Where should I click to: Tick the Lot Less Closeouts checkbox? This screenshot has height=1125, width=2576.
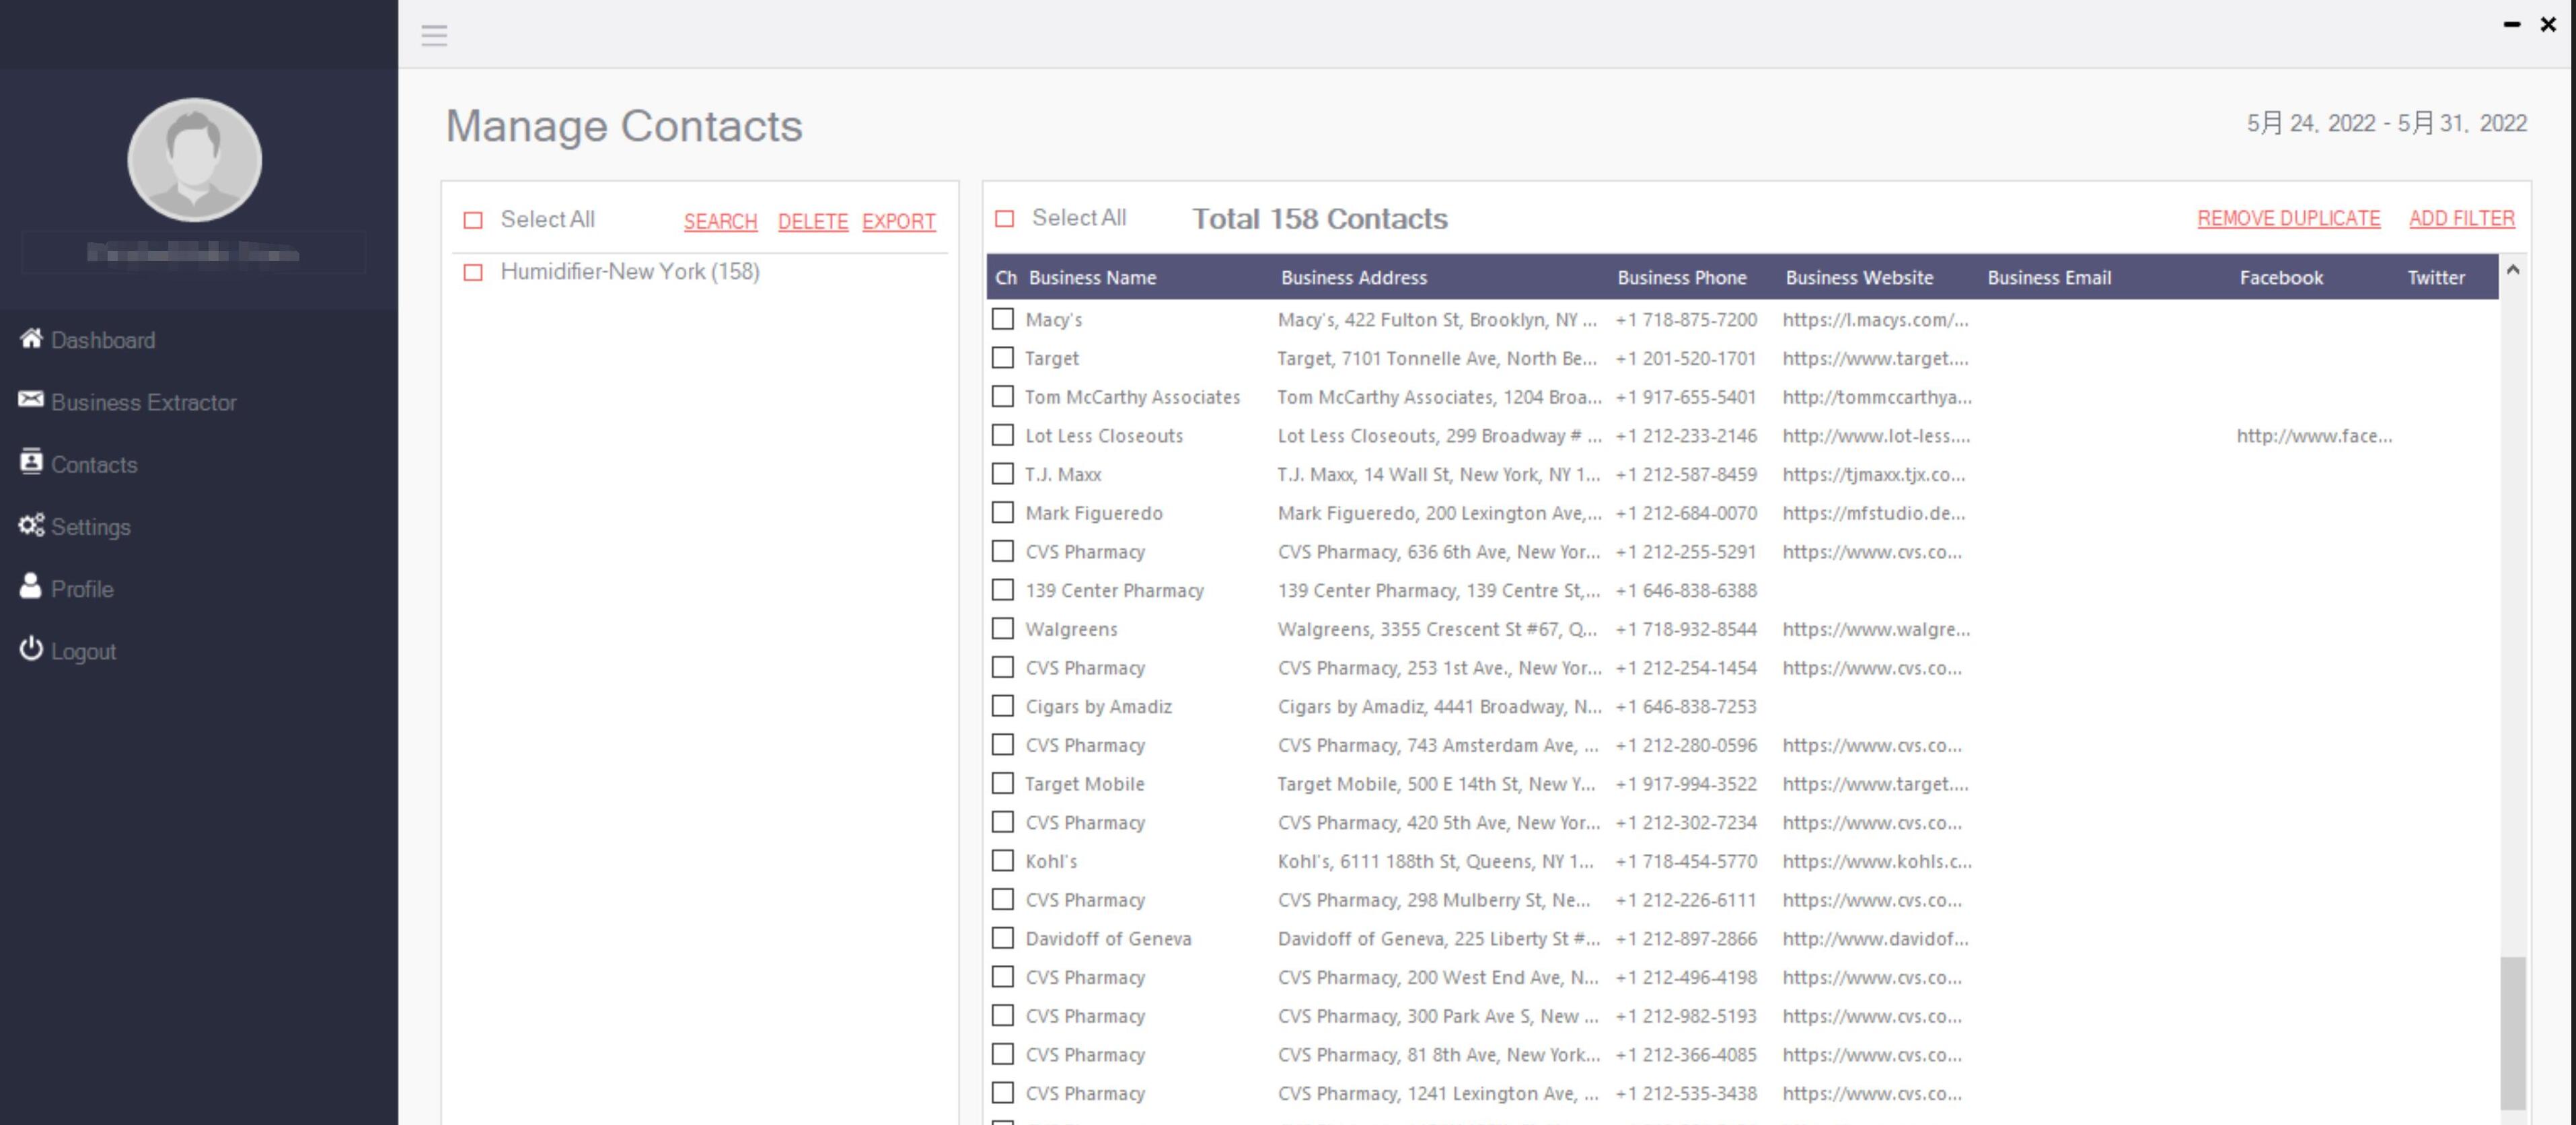point(1002,435)
